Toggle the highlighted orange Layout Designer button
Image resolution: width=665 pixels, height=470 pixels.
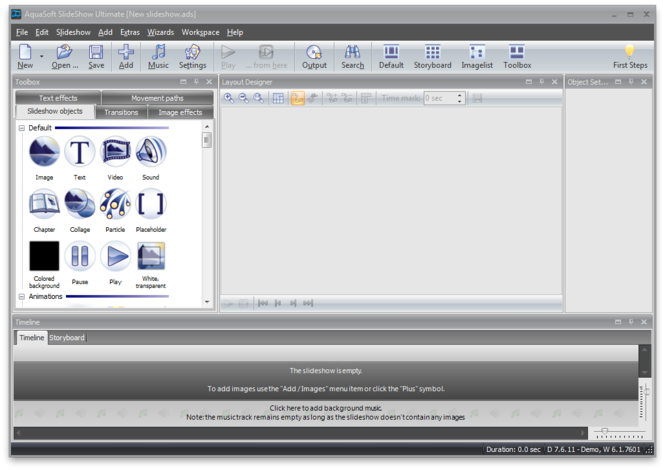[x=298, y=98]
